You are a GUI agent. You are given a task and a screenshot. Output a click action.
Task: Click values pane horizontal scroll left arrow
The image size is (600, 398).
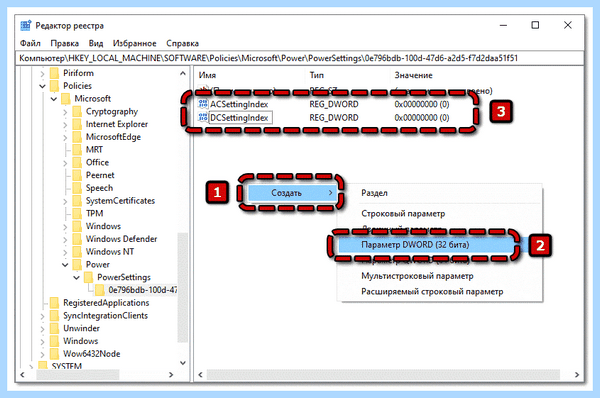[201, 375]
